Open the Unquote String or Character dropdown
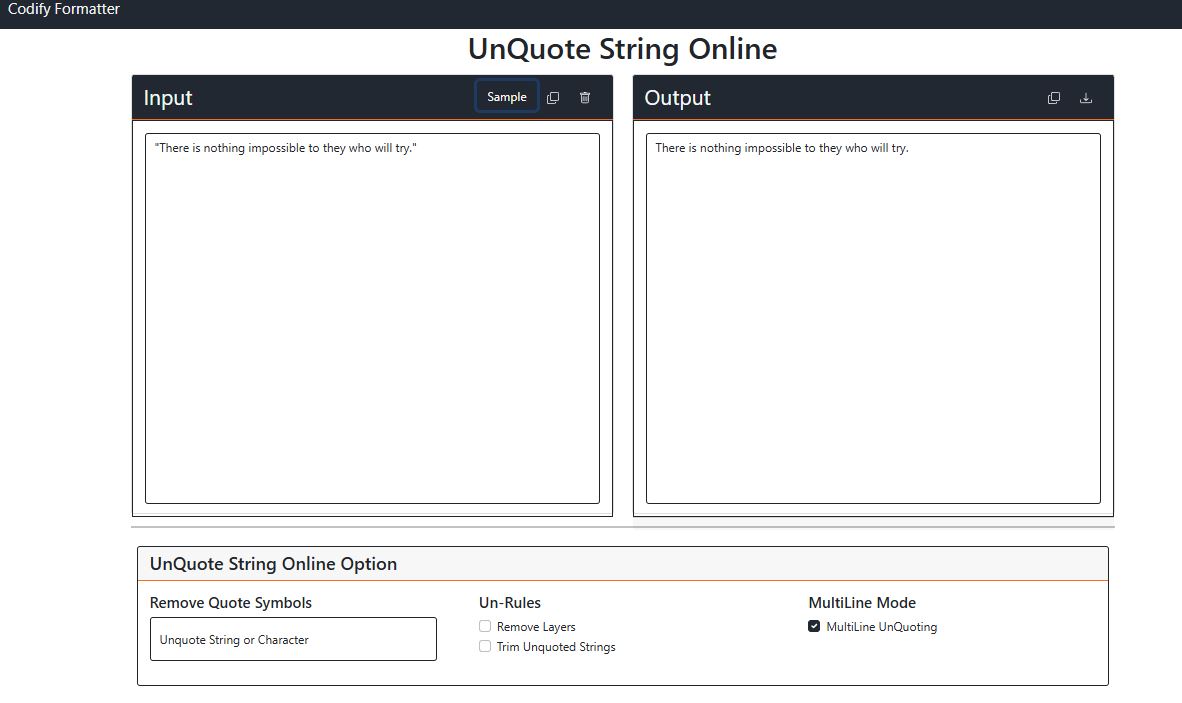This screenshot has width=1182, height=703. pyautogui.click(x=293, y=639)
